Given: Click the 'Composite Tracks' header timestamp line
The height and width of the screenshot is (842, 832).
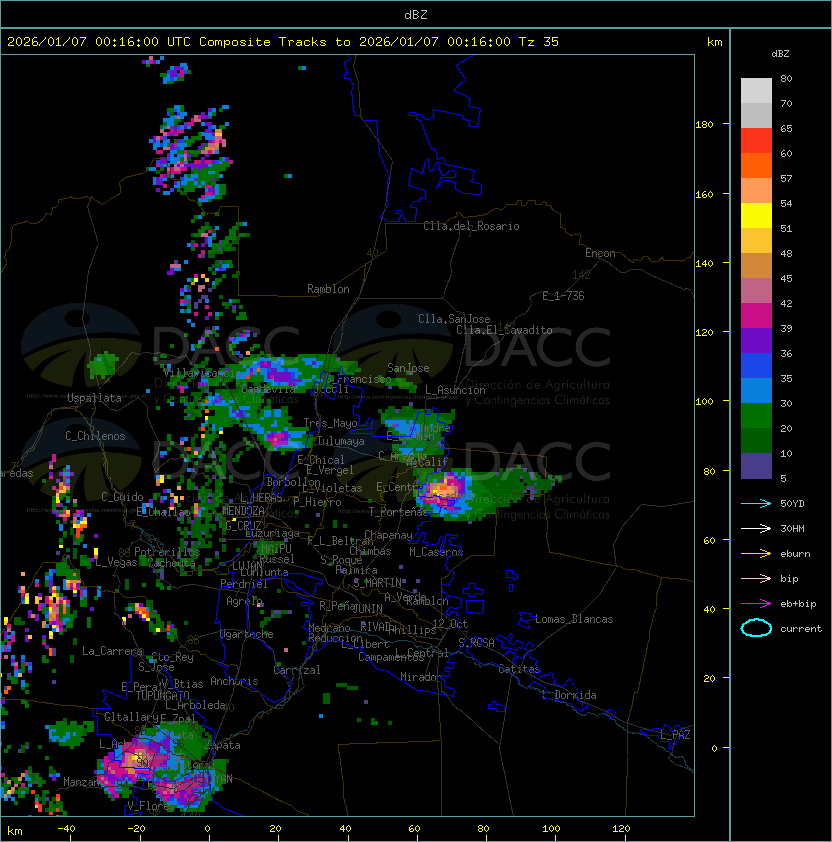Looking at the screenshot, I should tap(283, 42).
